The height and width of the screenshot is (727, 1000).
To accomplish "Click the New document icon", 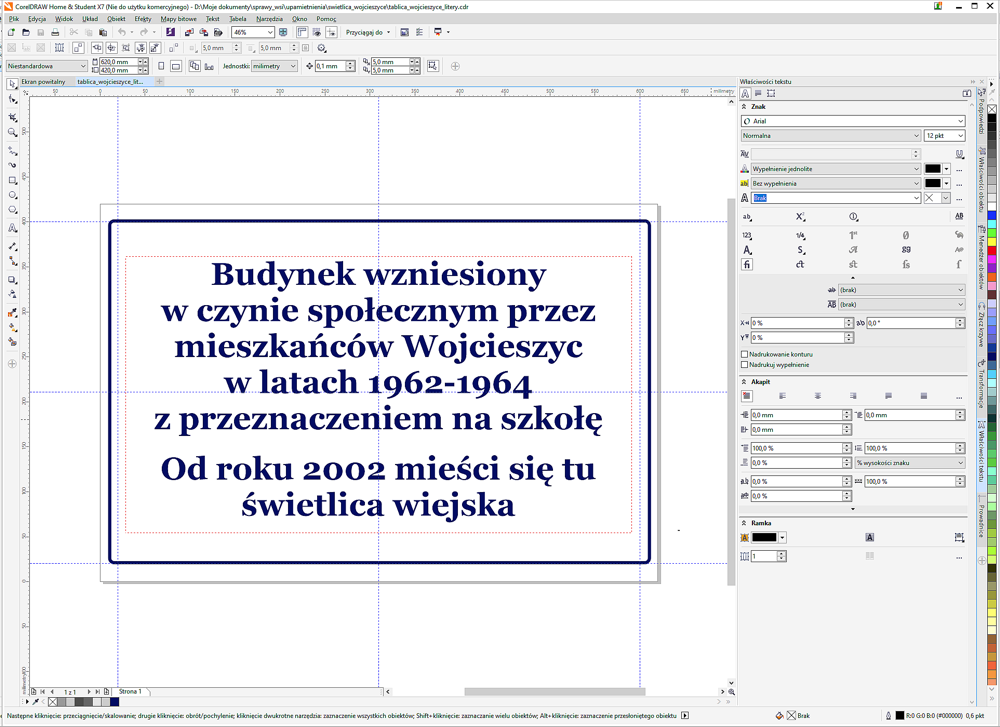I will (x=11, y=32).
